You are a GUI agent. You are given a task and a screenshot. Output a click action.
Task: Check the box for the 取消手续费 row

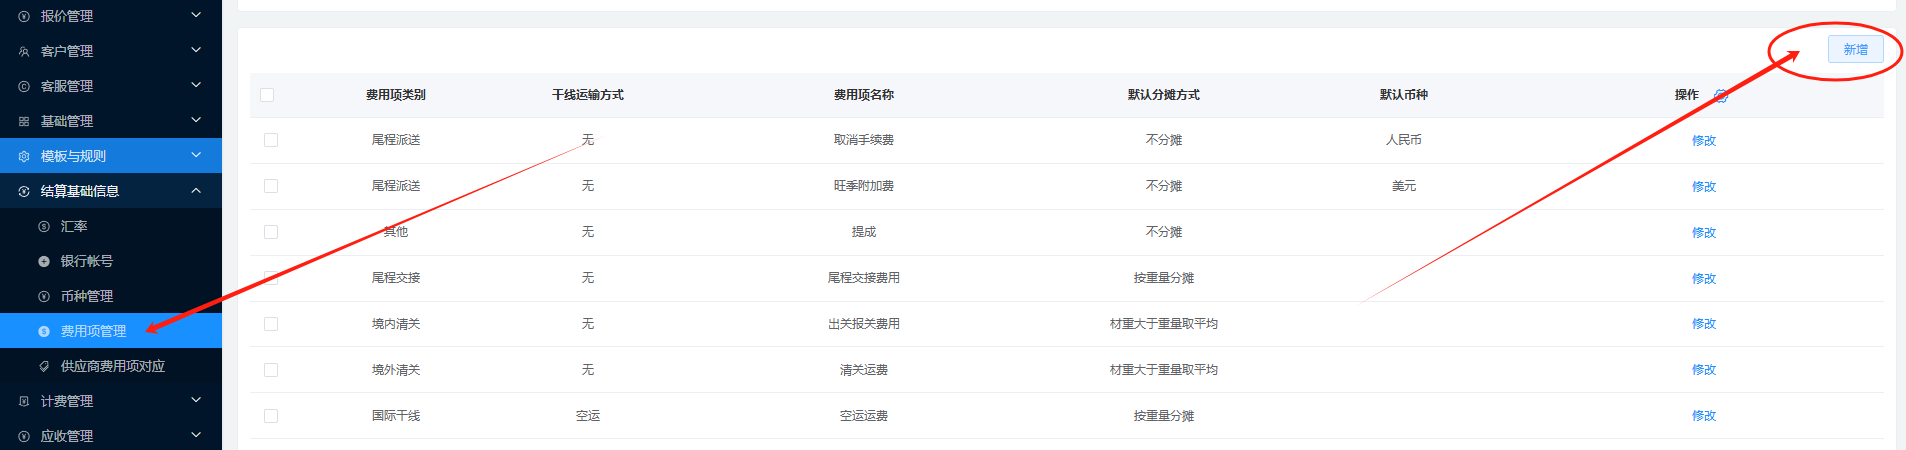click(x=271, y=140)
